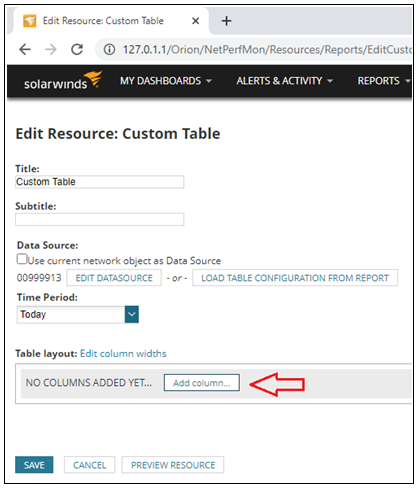
Task: Close the Edit Resource tab
Action: [196, 21]
